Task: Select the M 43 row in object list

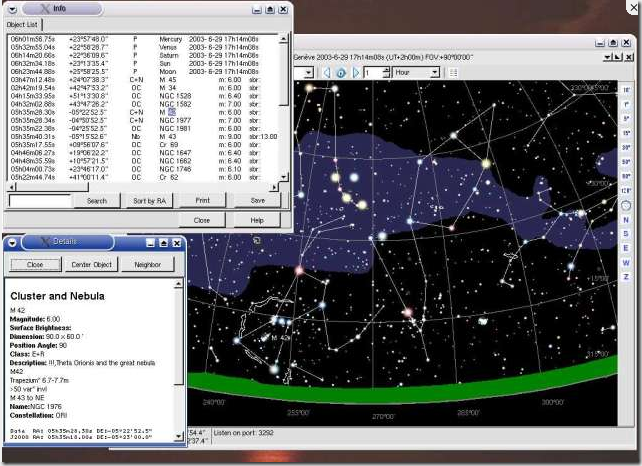Action: click(143, 136)
